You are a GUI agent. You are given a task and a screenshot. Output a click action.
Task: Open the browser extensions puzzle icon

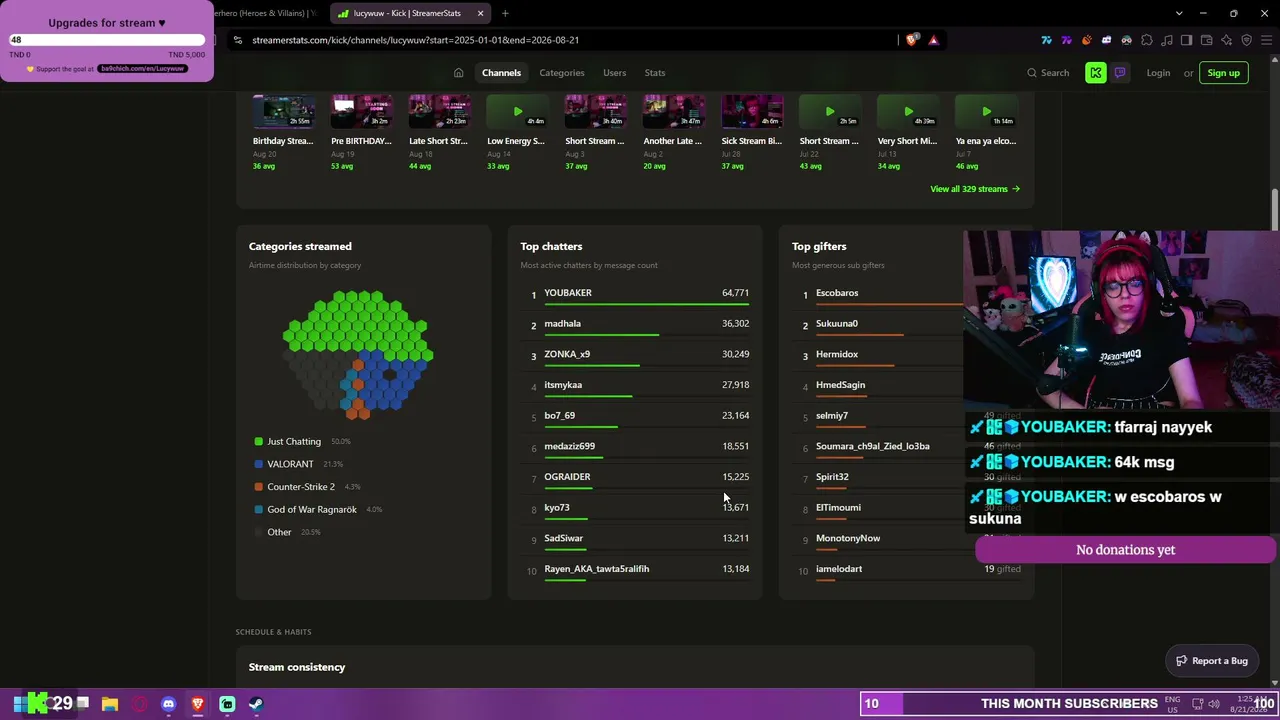click(x=1147, y=40)
